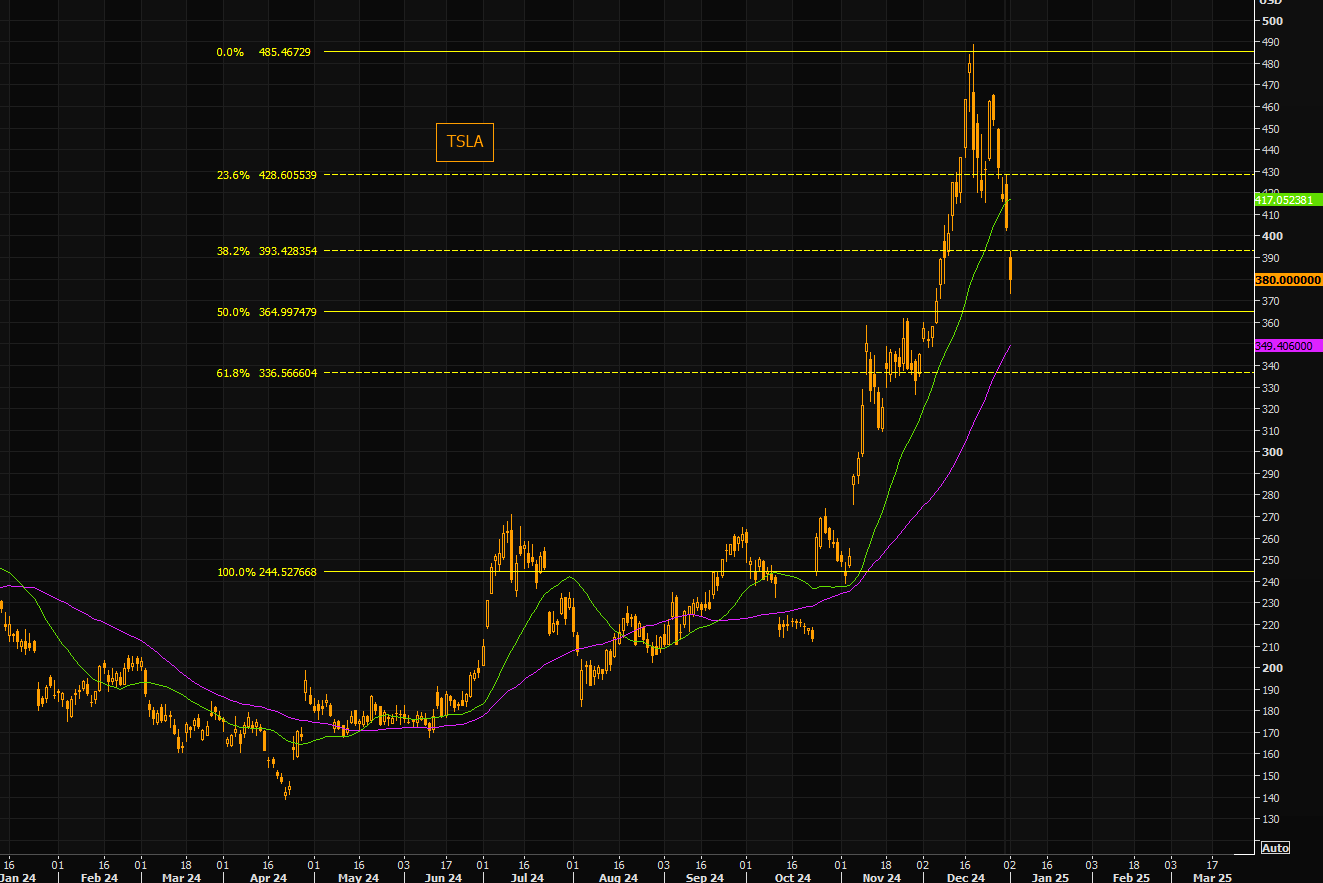Viewport: 1323px width, 883px height.
Task: Select the 0.0% Fibonacci level label 485.46729
Action: (264, 51)
